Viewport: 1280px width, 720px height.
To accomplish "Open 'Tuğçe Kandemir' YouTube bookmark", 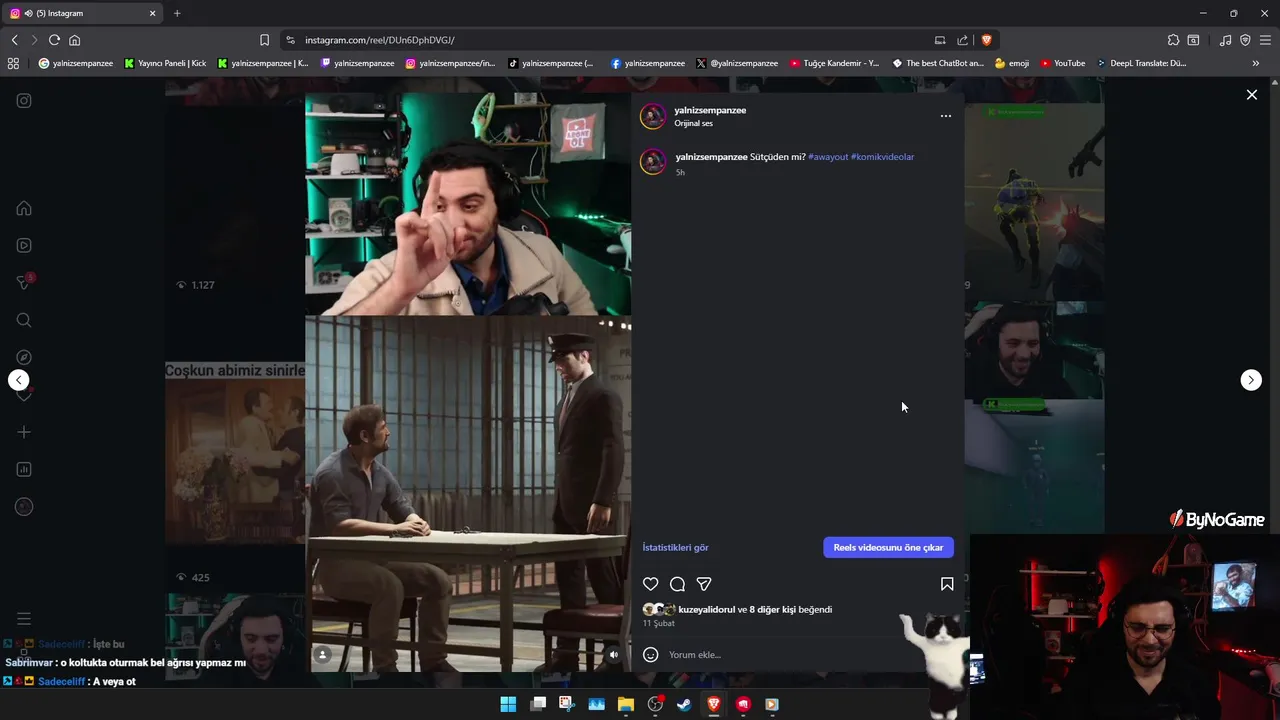I will [835, 63].
